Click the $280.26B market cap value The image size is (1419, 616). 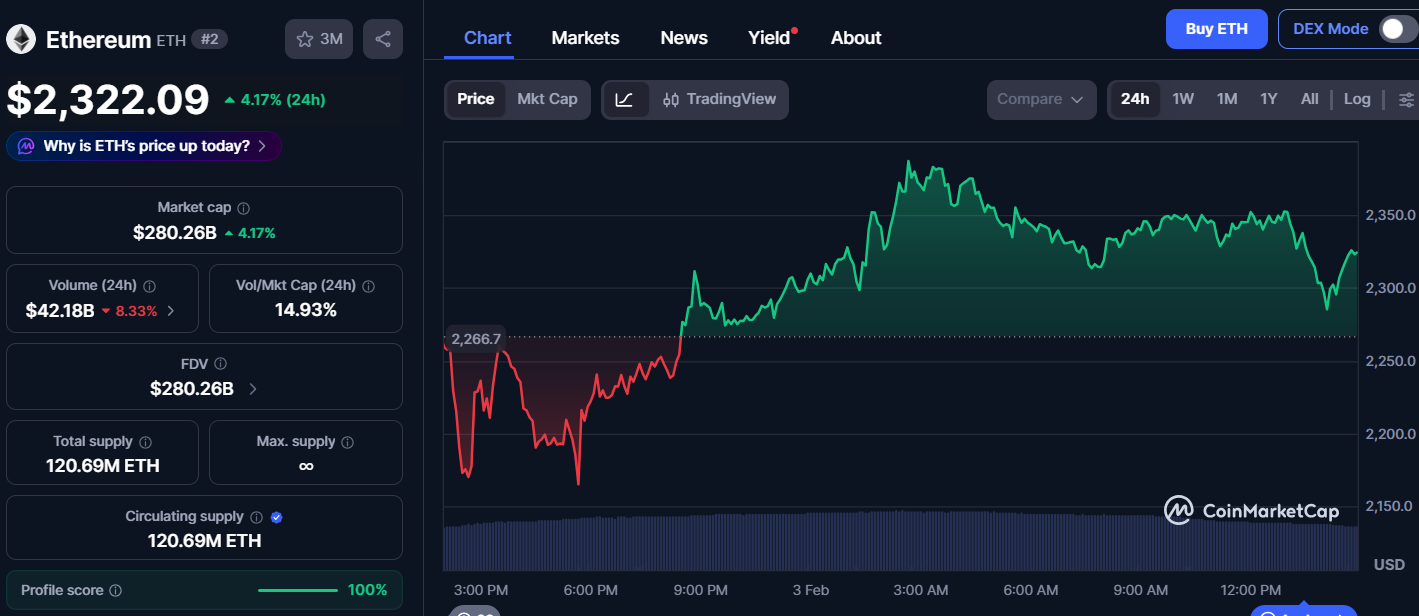pos(175,233)
